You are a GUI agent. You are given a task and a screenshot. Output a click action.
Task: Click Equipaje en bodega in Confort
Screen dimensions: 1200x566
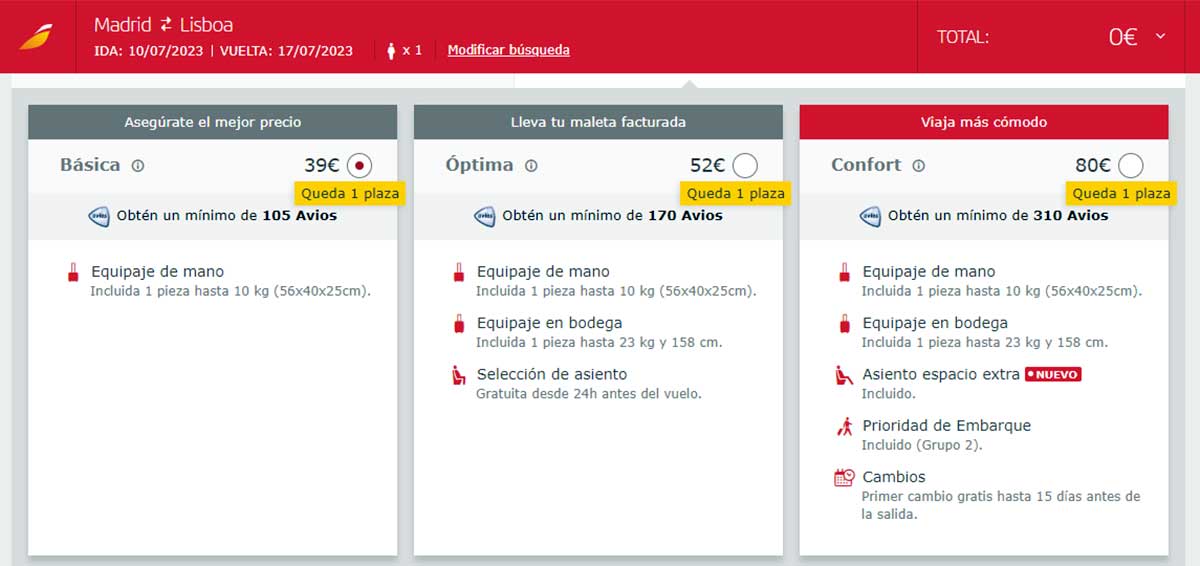935,323
